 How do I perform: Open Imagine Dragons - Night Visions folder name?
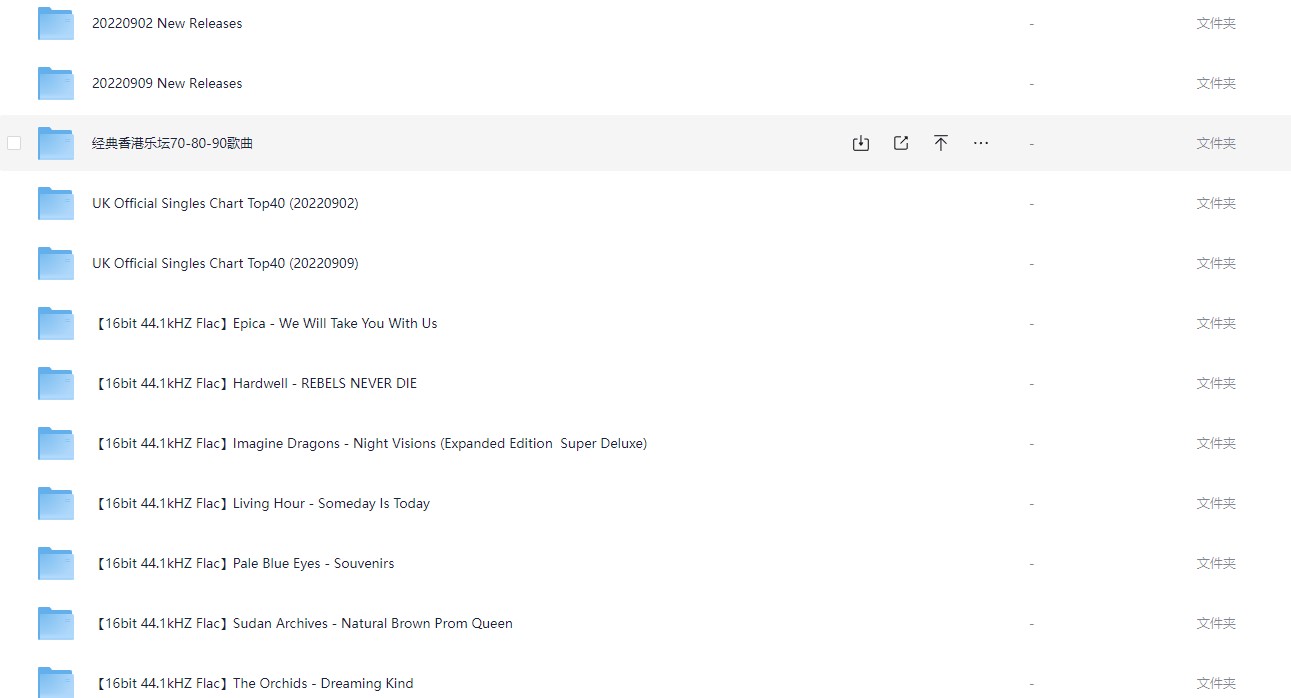[x=370, y=443]
